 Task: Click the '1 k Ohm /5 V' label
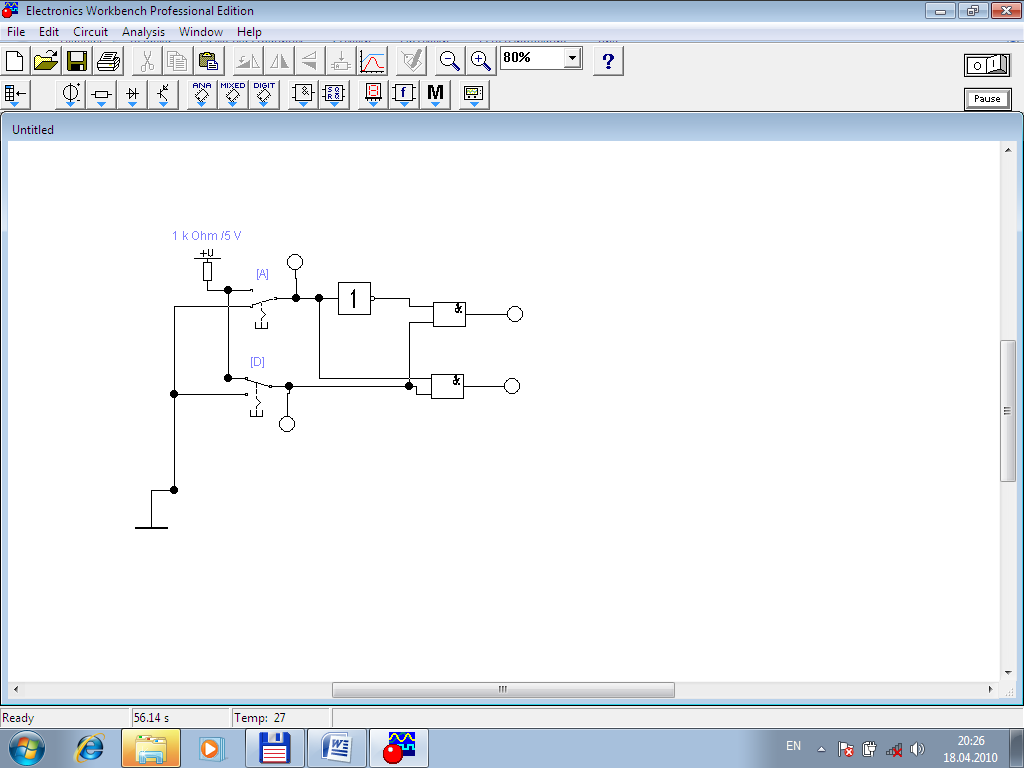[206, 236]
